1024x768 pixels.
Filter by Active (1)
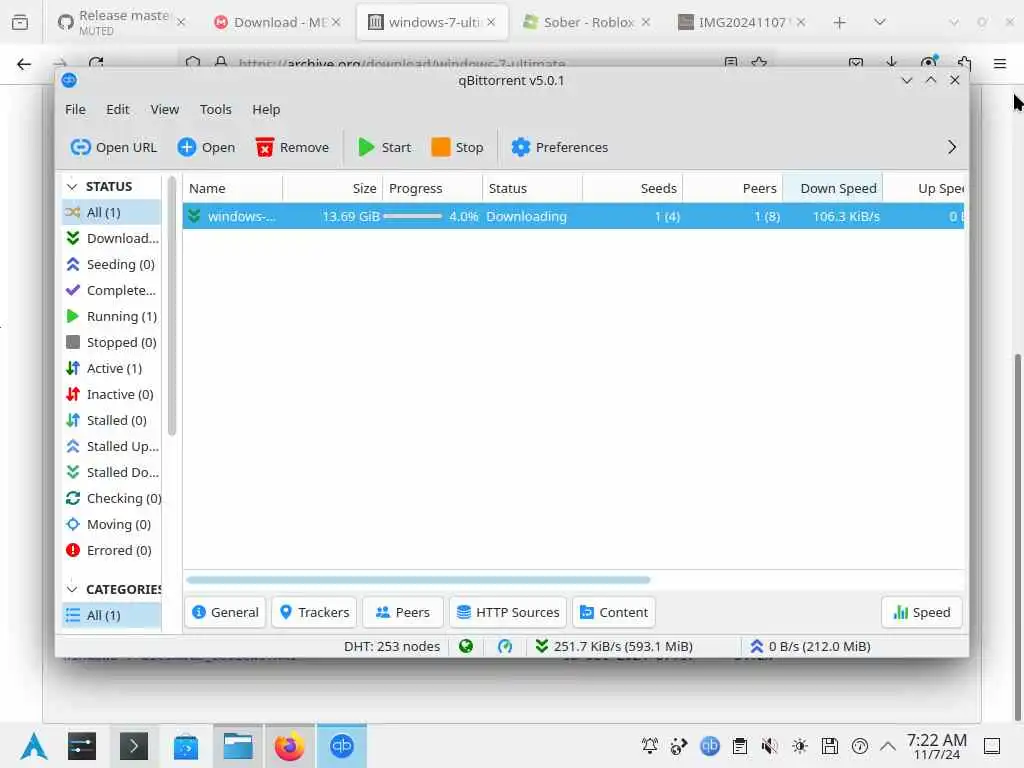click(111, 369)
